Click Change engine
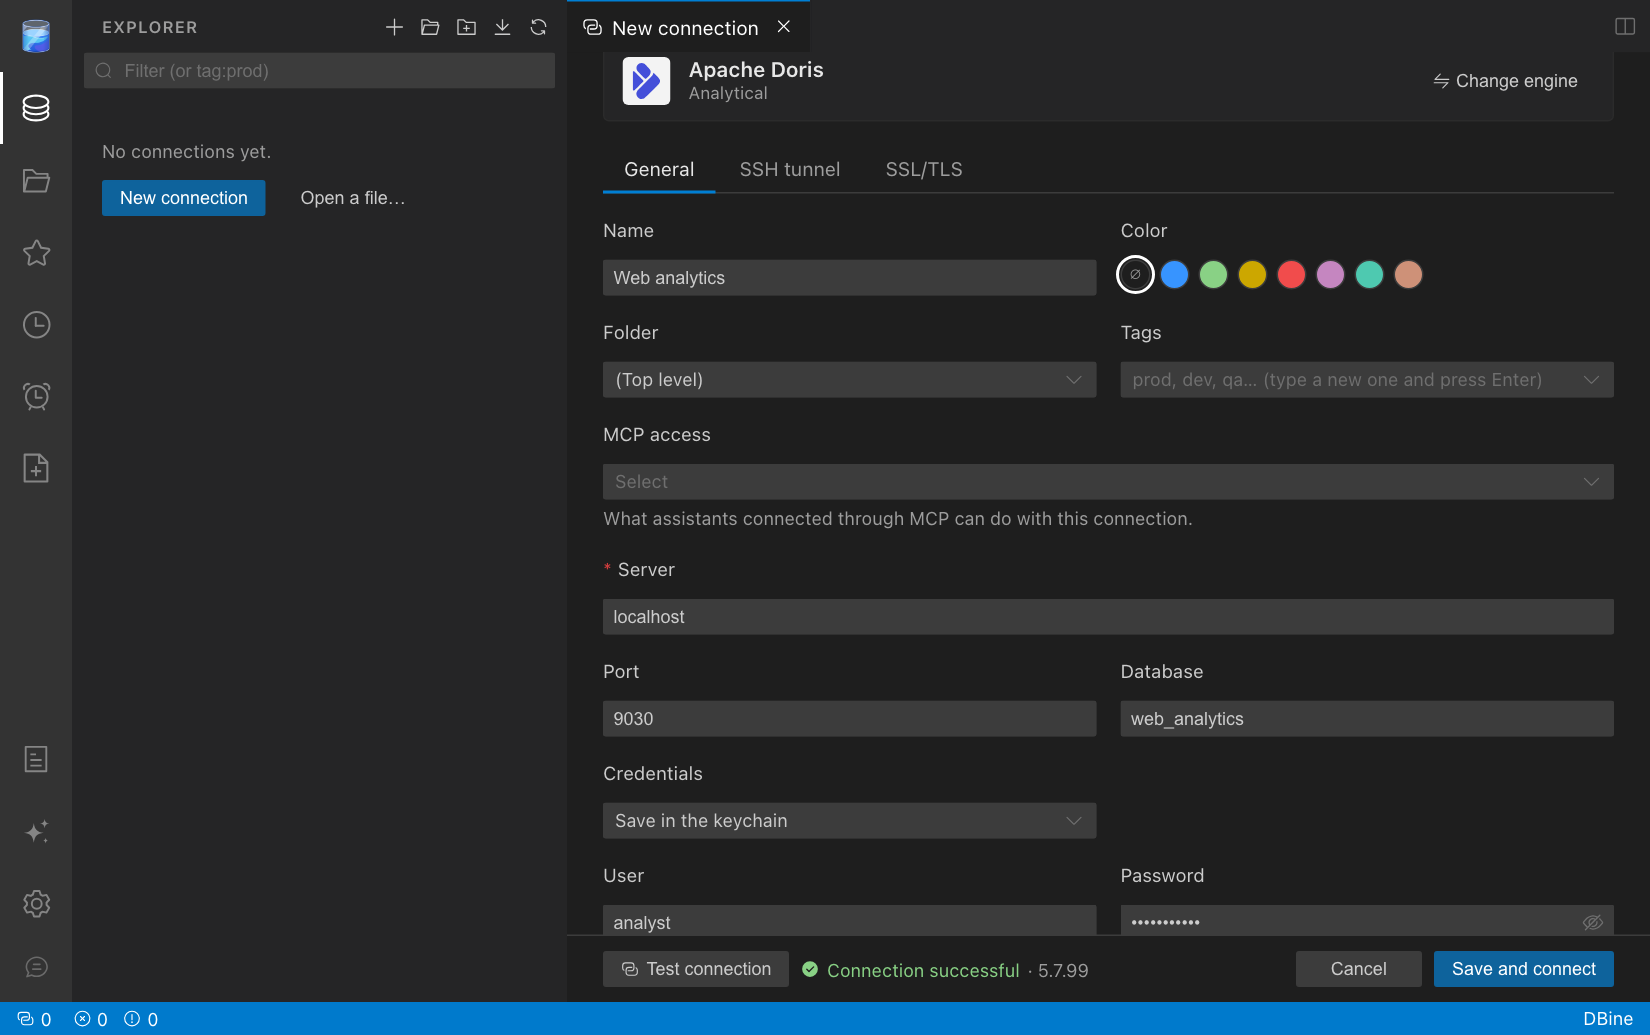The image size is (1650, 1035). (x=1505, y=81)
